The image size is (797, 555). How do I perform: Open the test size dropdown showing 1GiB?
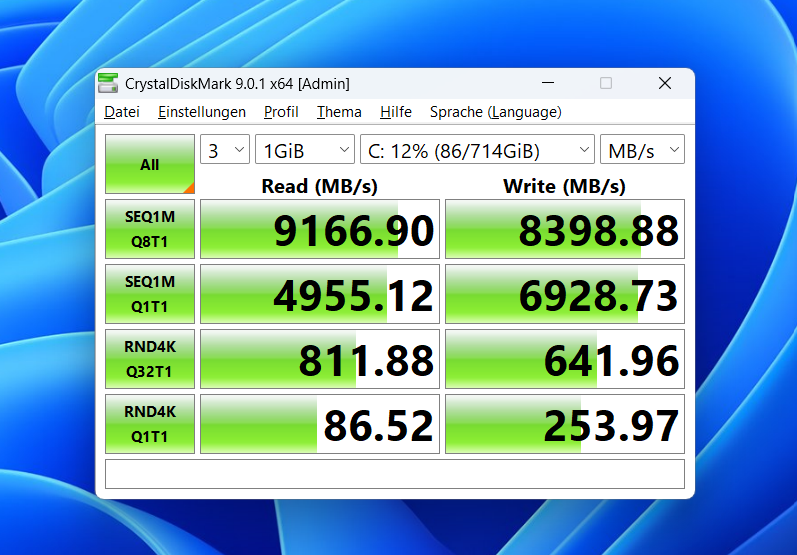coord(305,149)
